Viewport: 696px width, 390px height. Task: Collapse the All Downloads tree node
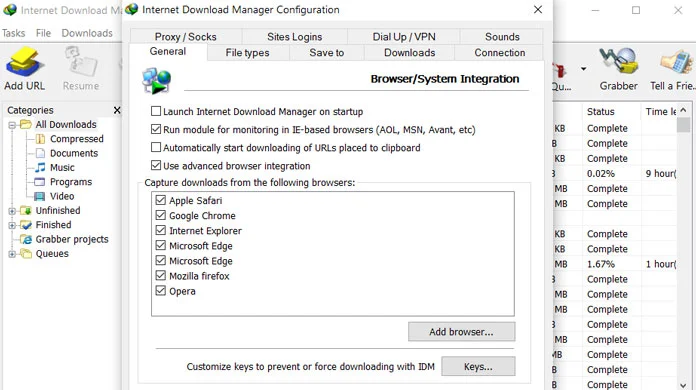pyautogui.click(x=12, y=125)
